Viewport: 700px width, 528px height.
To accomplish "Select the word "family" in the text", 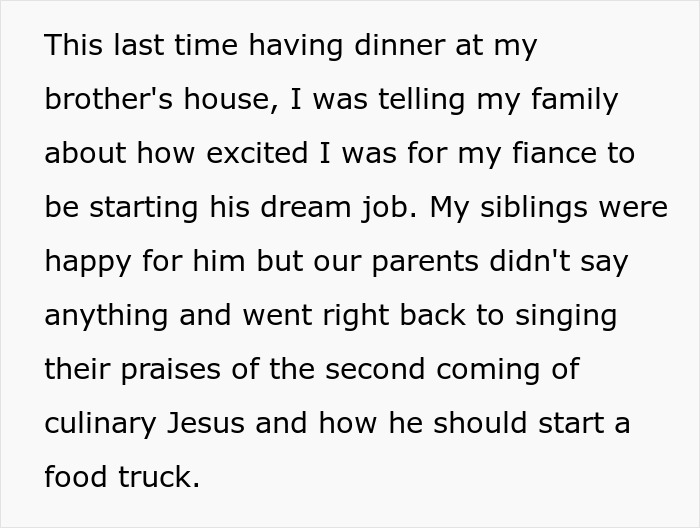I will pyautogui.click(x=574, y=100).
